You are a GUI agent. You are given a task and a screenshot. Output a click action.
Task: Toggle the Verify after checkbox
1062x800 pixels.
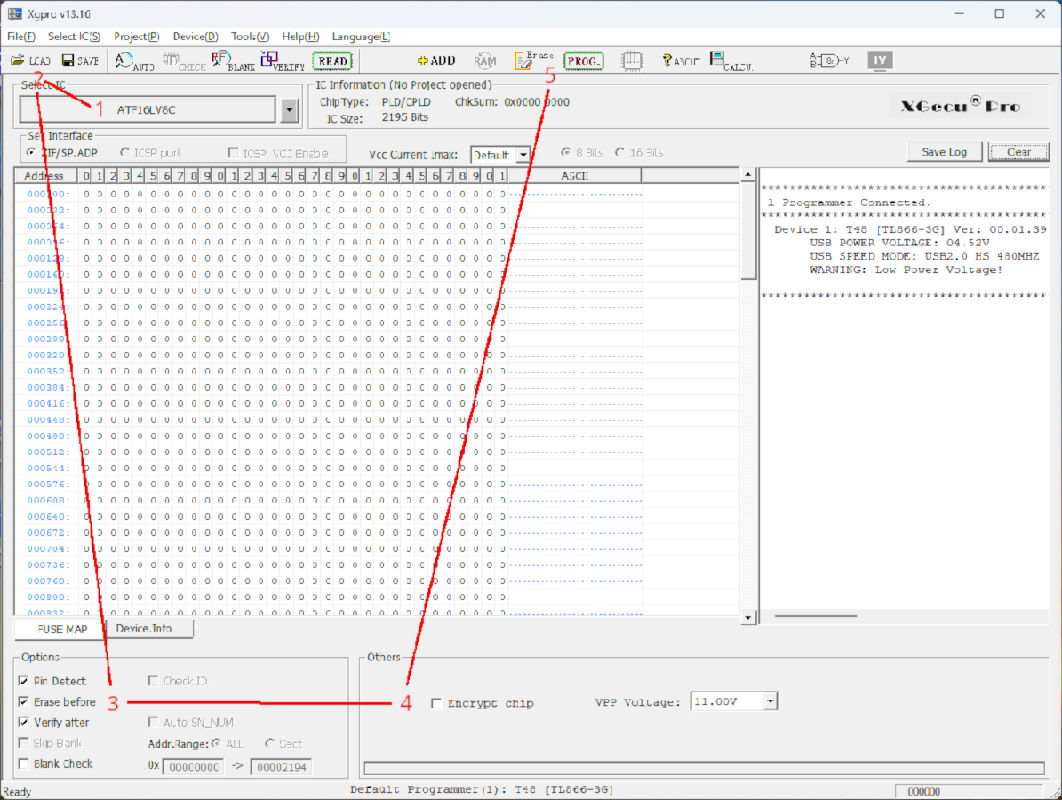coord(24,722)
